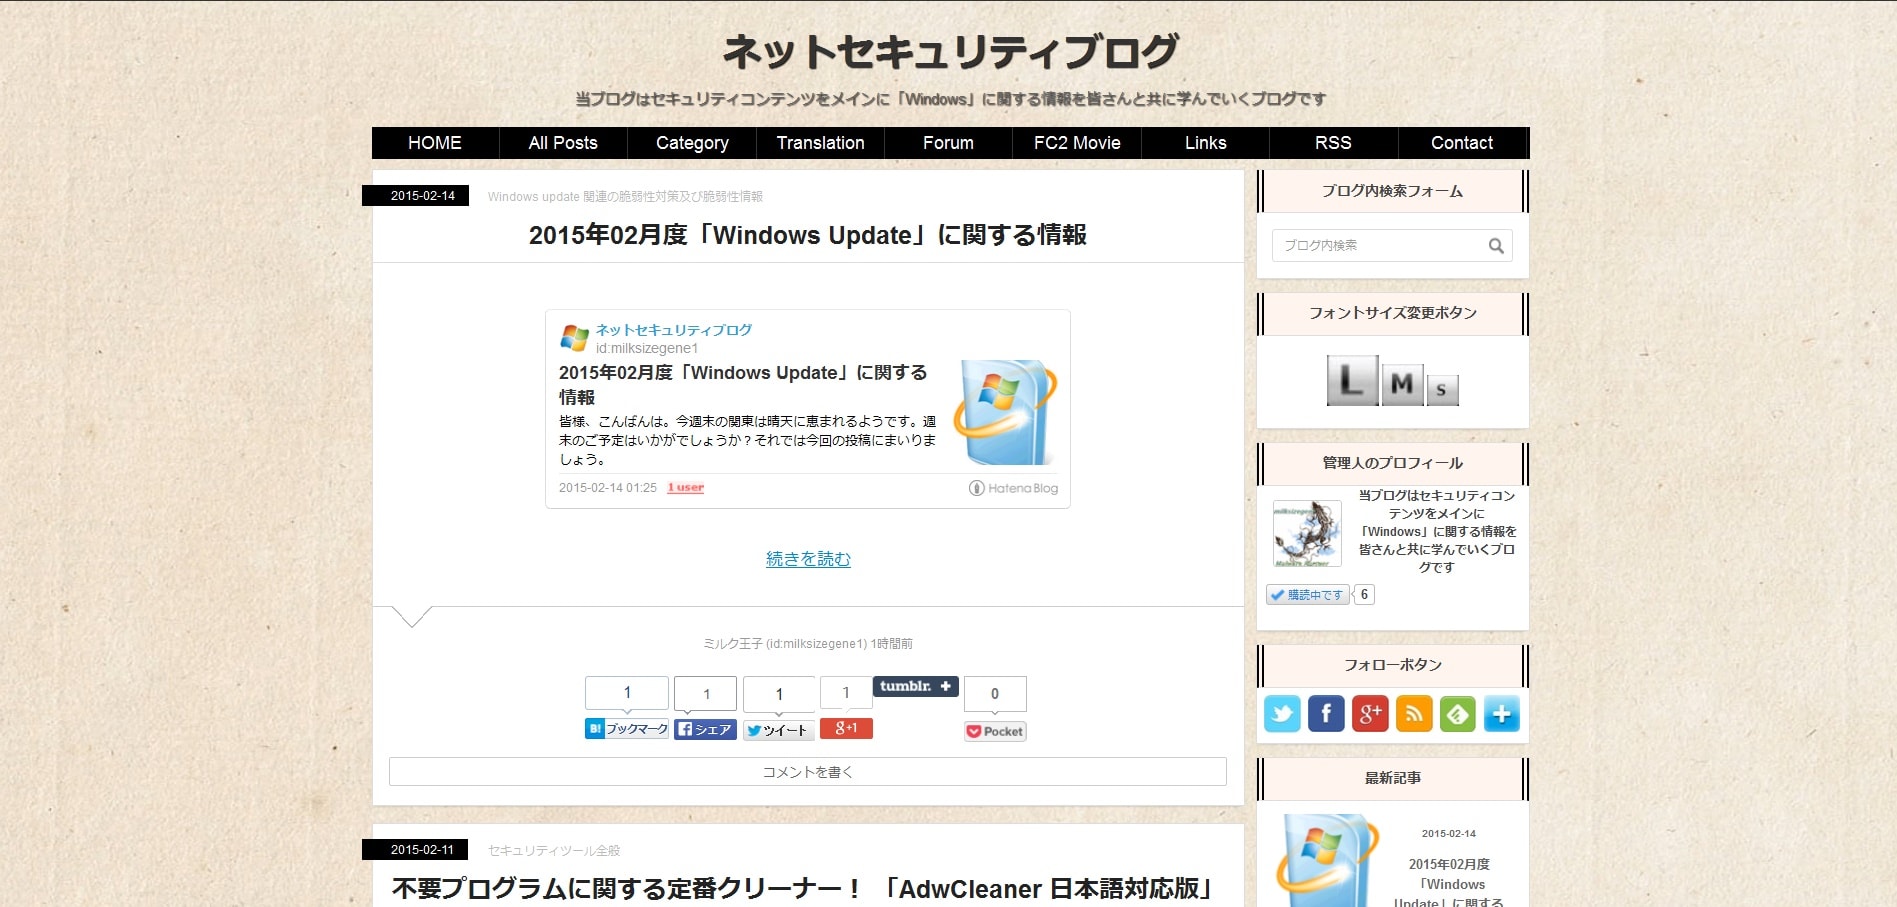Open latest article 2015年02月度 Windows Update link
The width and height of the screenshot is (1897, 907).
click(x=1449, y=884)
